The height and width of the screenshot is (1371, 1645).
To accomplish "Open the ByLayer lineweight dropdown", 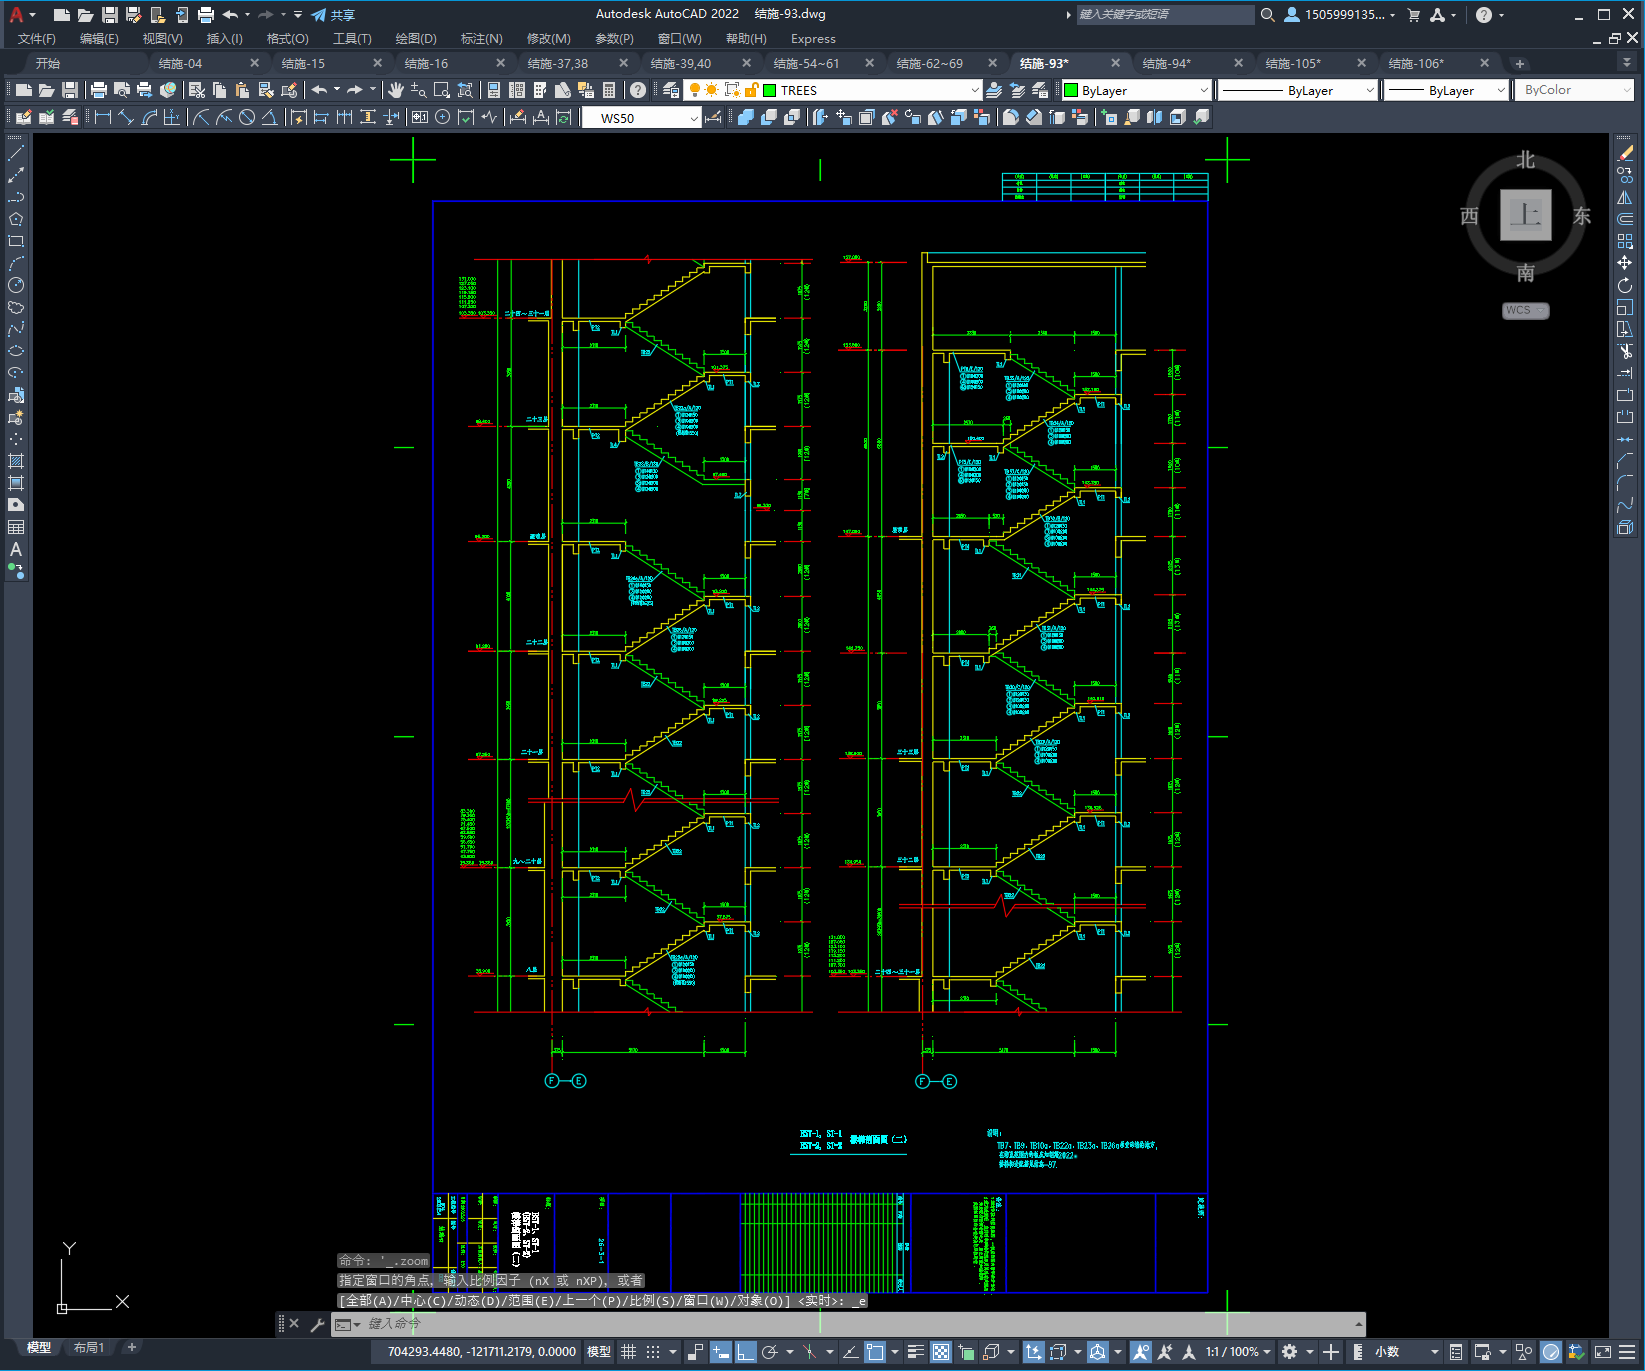I will tap(1500, 90).
